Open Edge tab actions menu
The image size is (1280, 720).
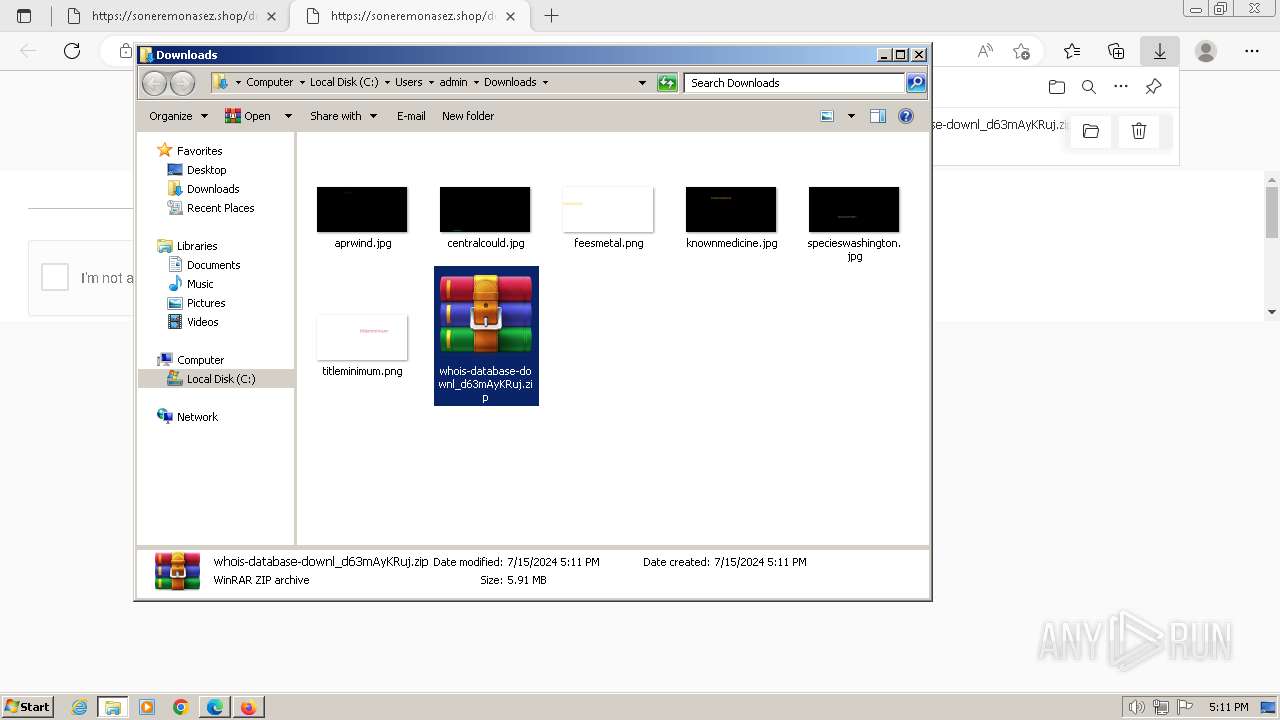[x=25, y=16]
